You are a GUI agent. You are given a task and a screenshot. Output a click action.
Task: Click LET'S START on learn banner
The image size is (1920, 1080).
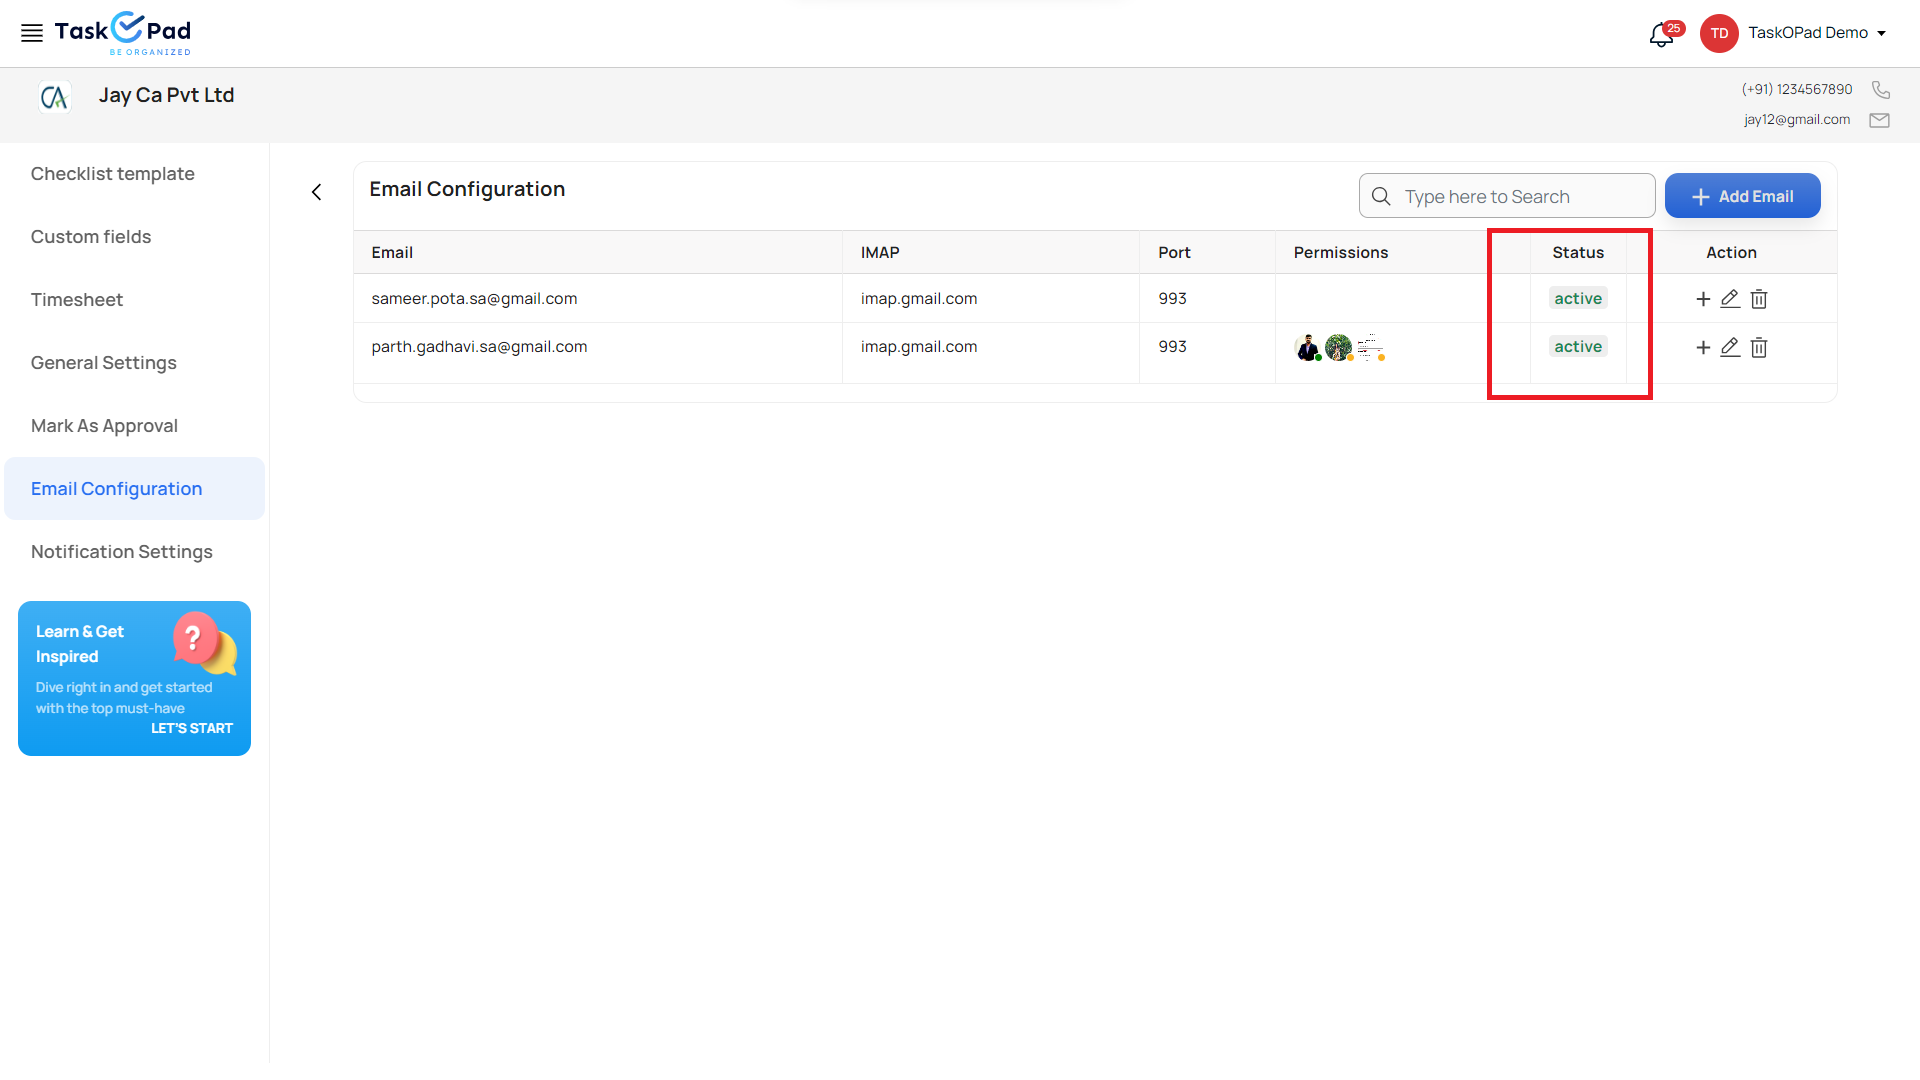click(192, 729)
